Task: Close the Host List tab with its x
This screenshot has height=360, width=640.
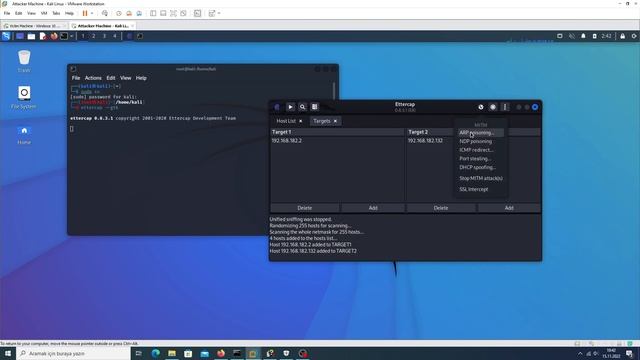Action: pyautogui.click(x=301, y=121)
